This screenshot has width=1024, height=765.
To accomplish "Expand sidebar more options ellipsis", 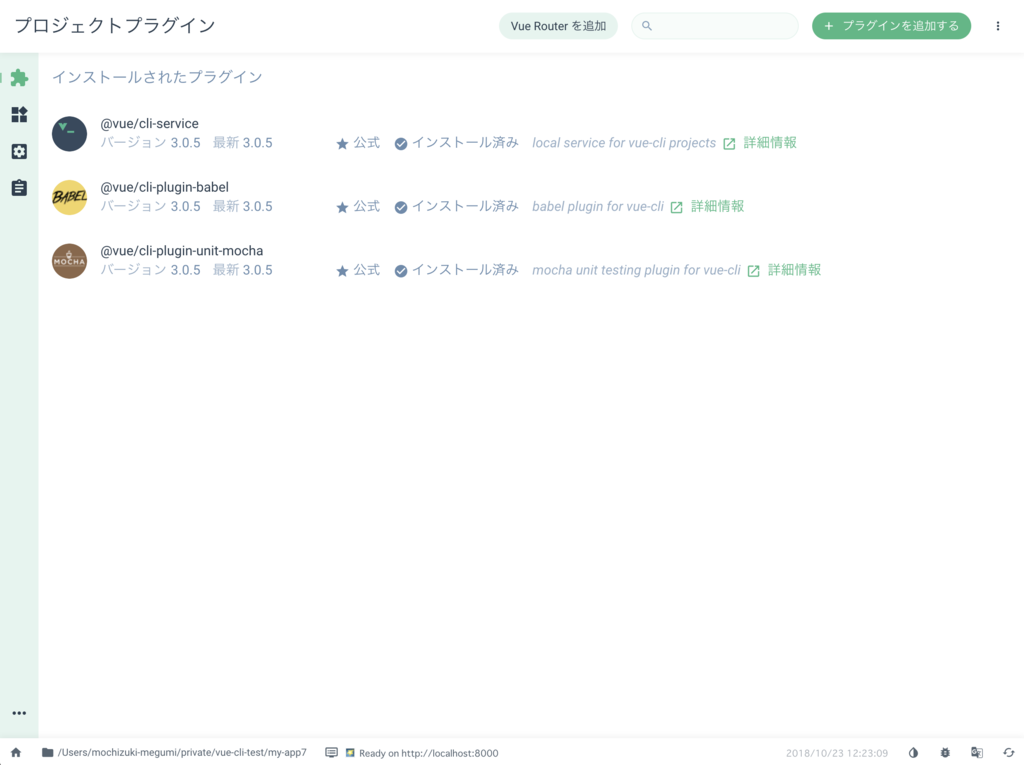I will [19, 713].
